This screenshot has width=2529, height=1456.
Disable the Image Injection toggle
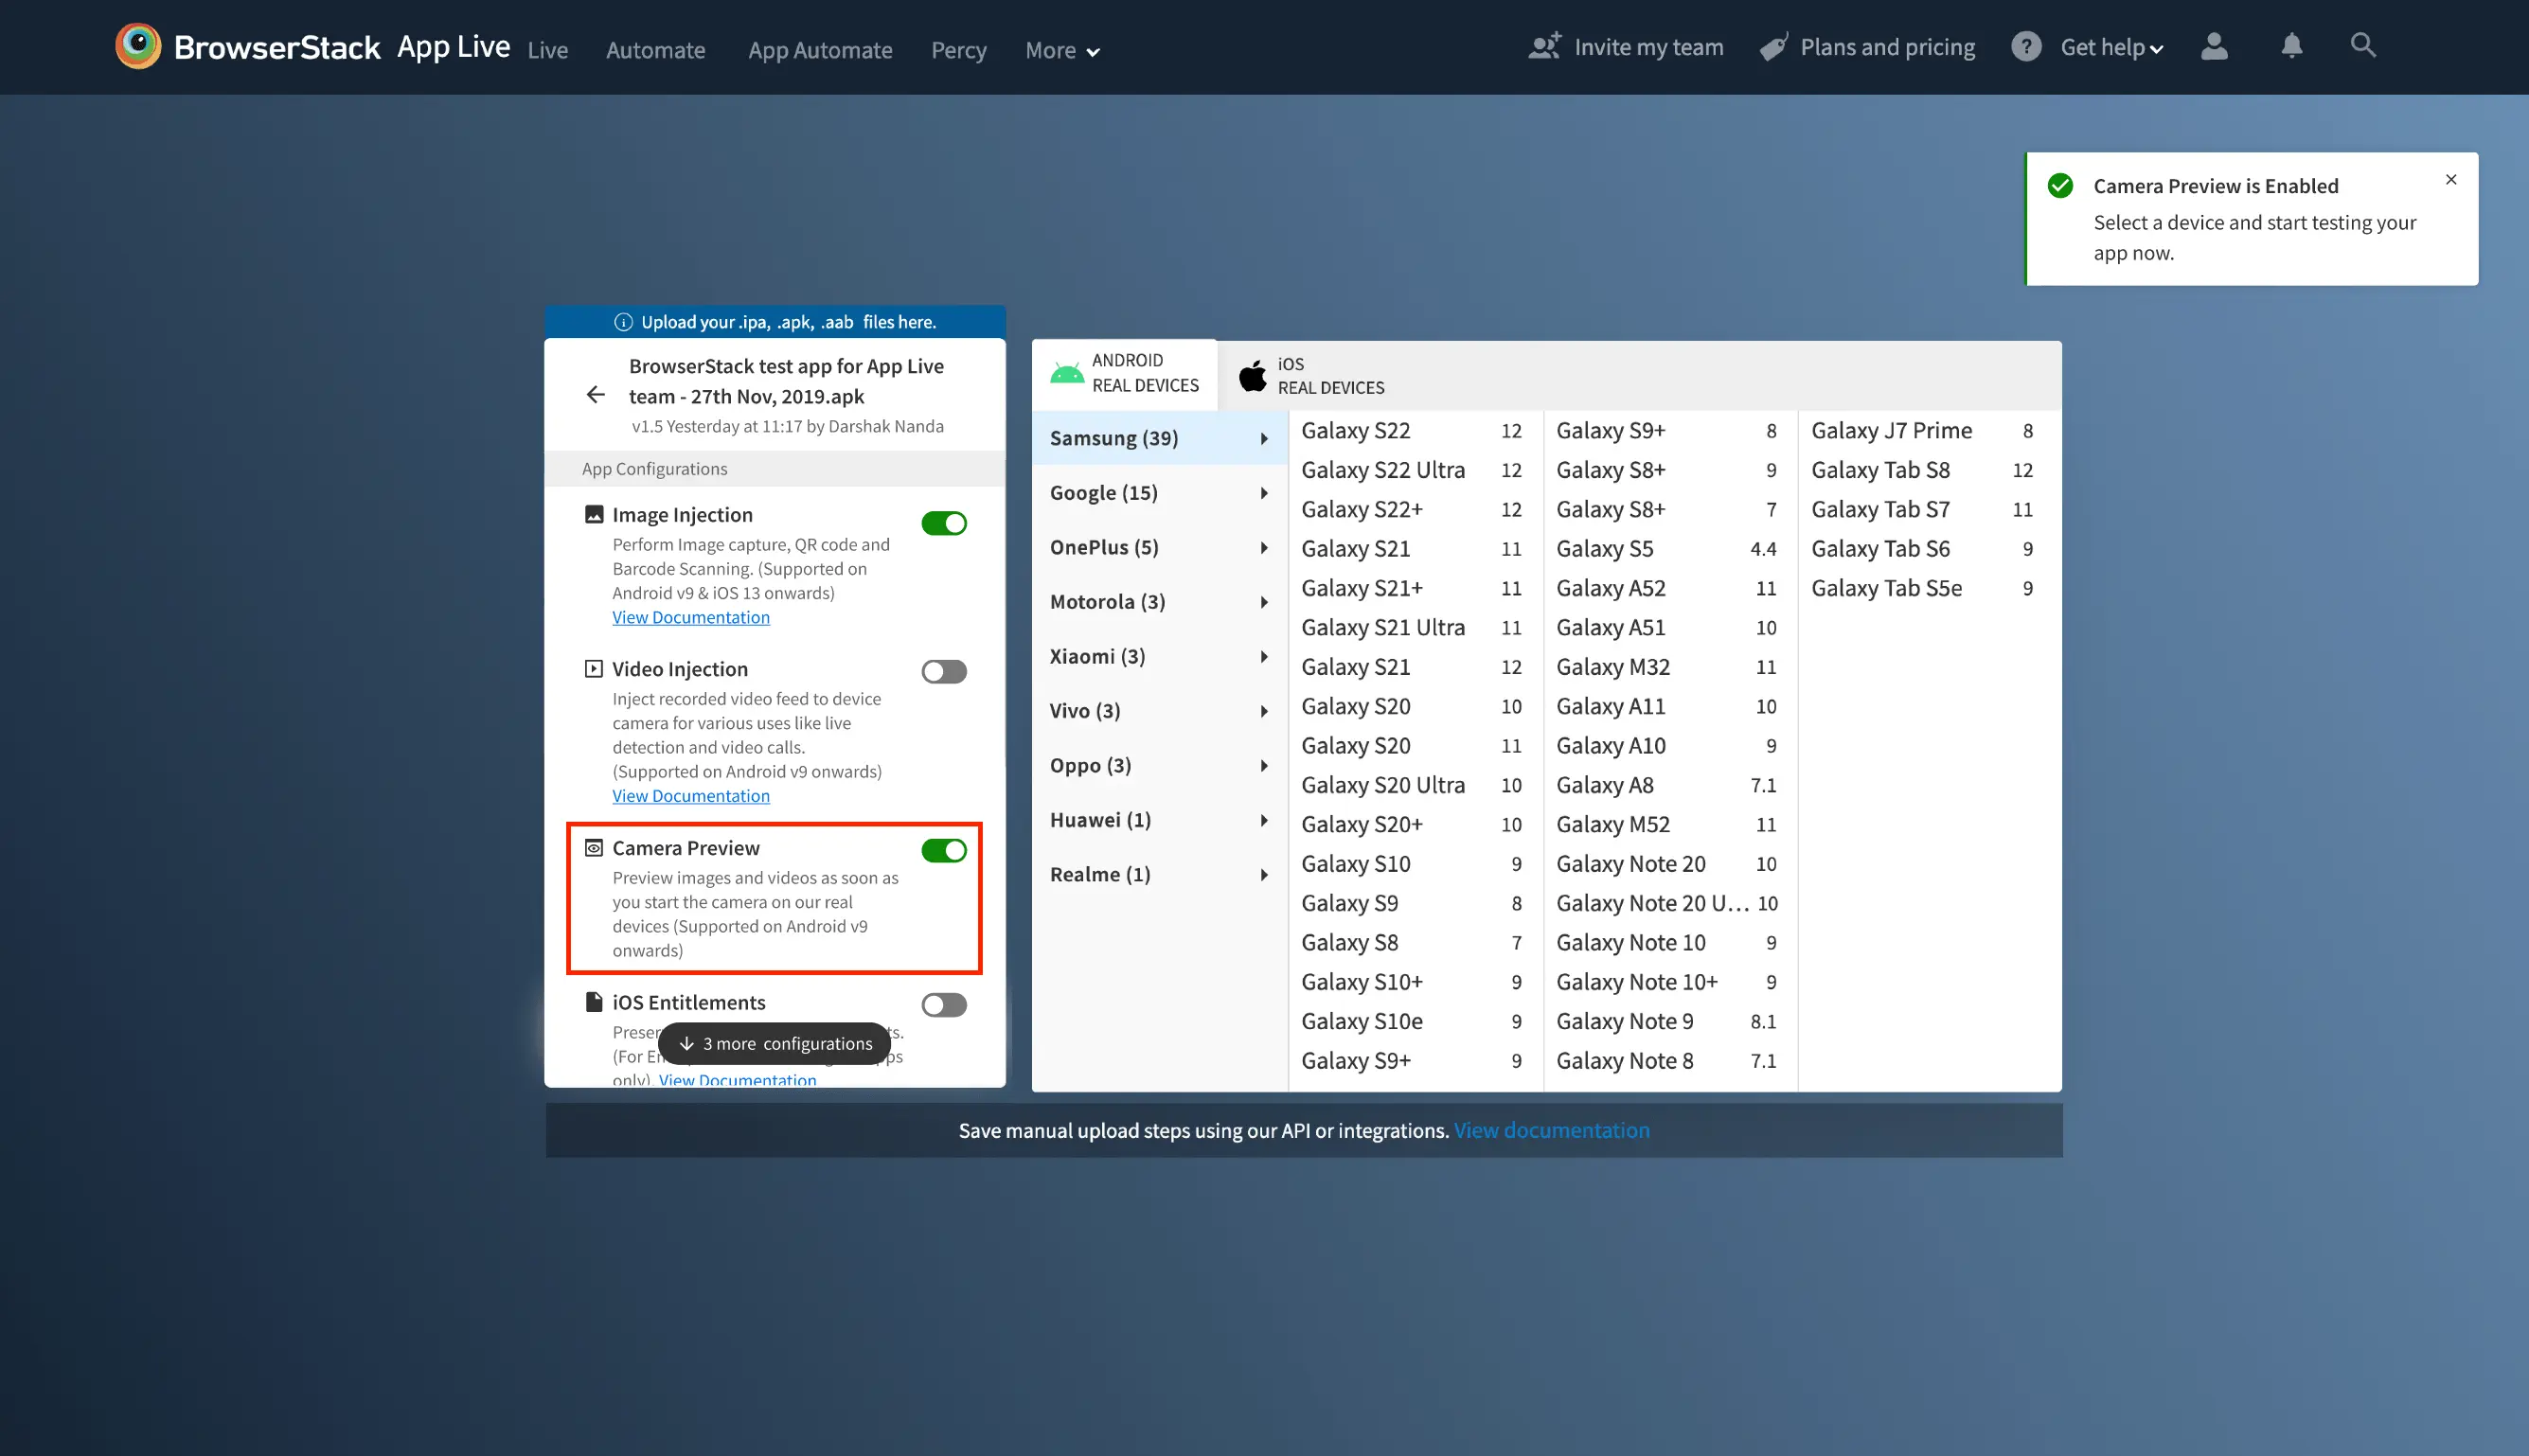coord(943,523)
